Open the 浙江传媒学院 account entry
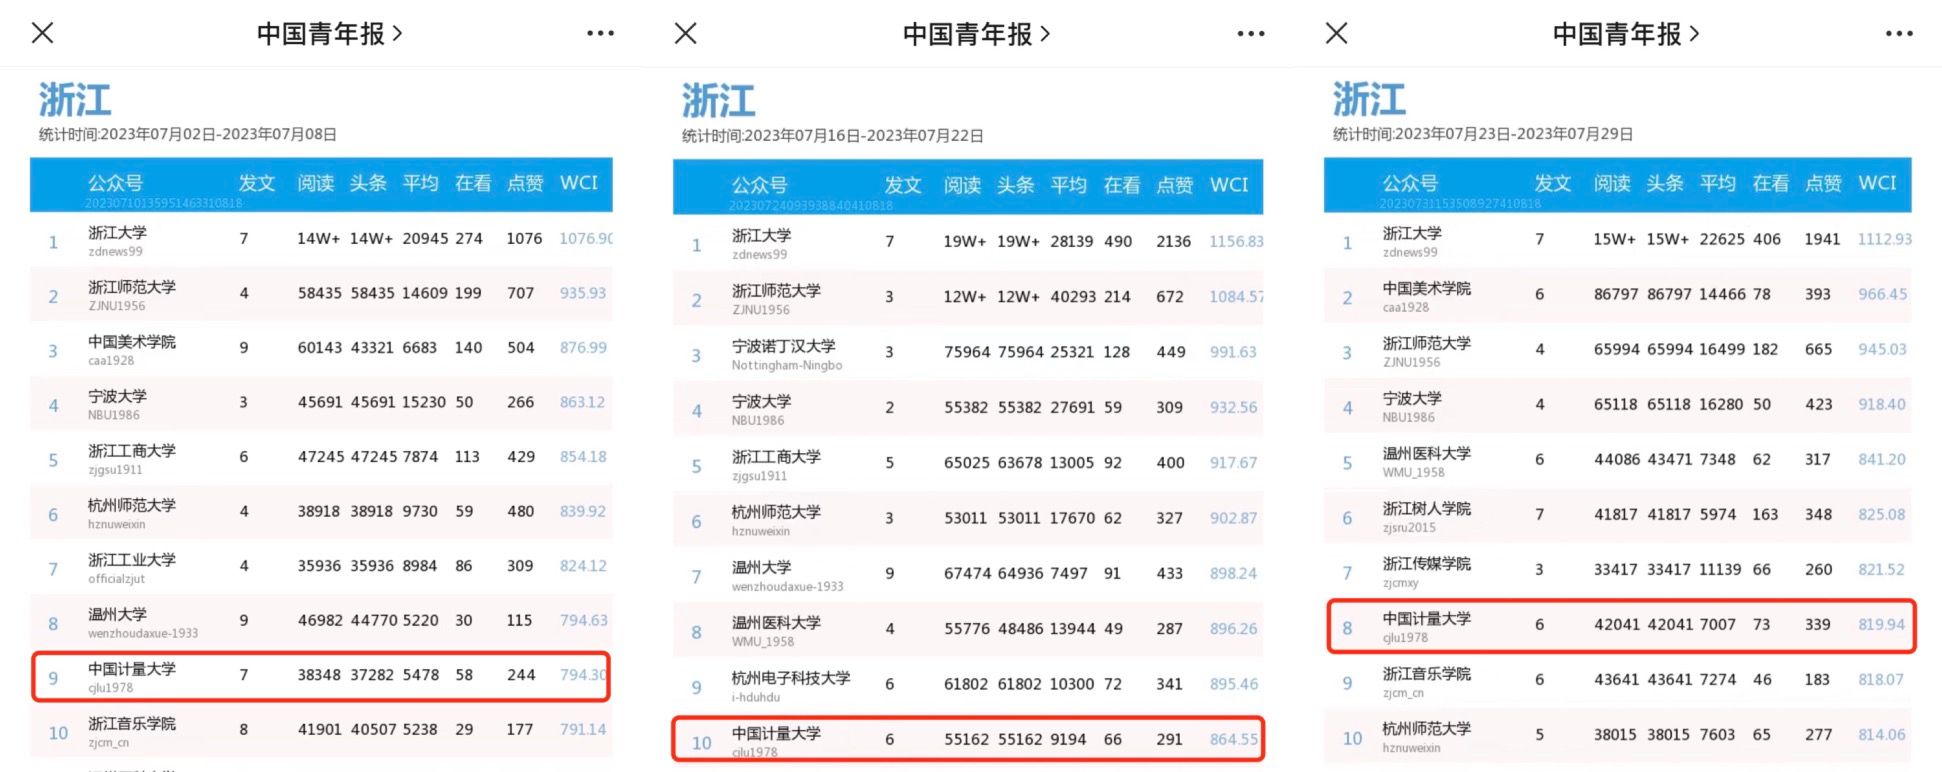 (x=1426, y=564)
